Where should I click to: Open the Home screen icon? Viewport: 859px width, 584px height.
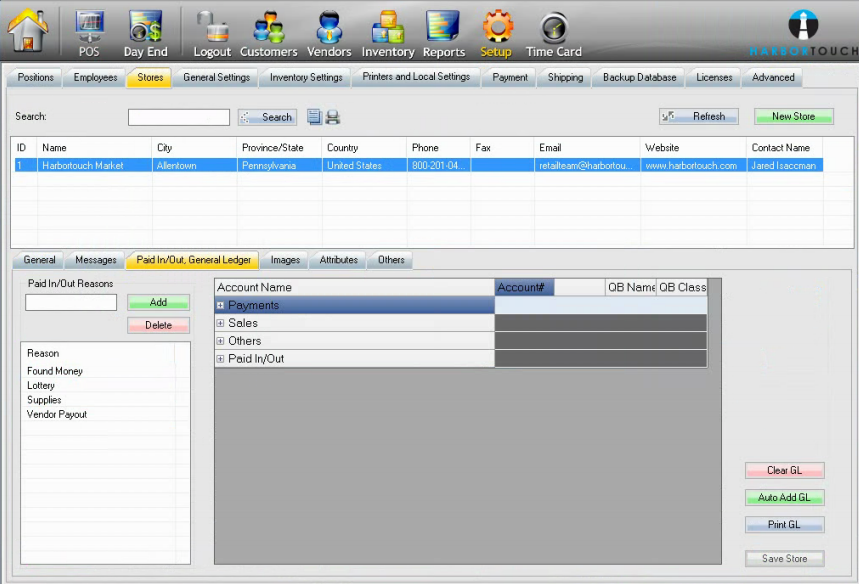tap(28, 30)
